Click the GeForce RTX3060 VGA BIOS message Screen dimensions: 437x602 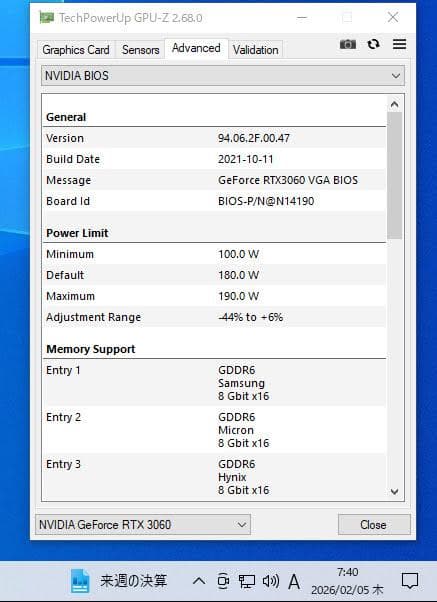point(288,180)
